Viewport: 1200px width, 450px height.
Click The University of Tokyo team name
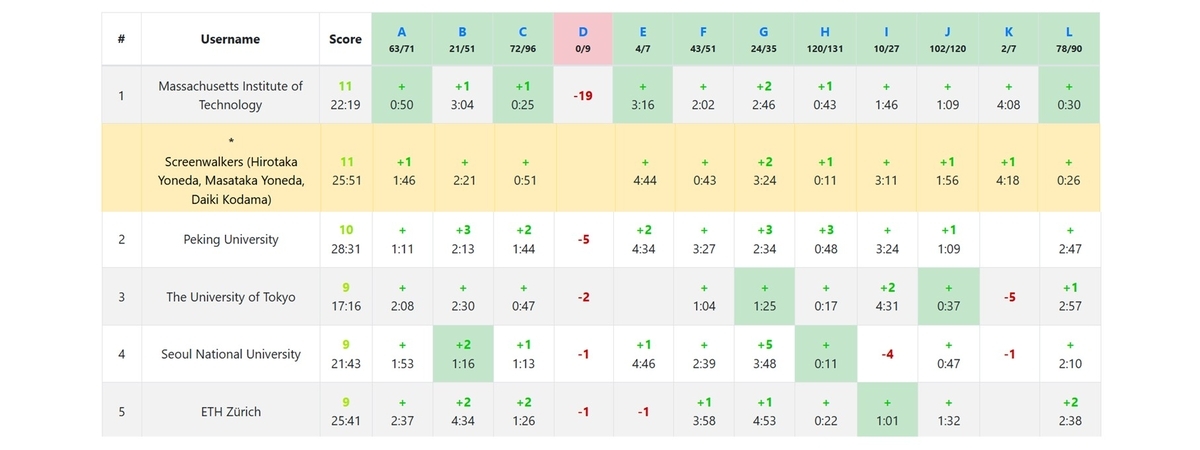[230, 297]
